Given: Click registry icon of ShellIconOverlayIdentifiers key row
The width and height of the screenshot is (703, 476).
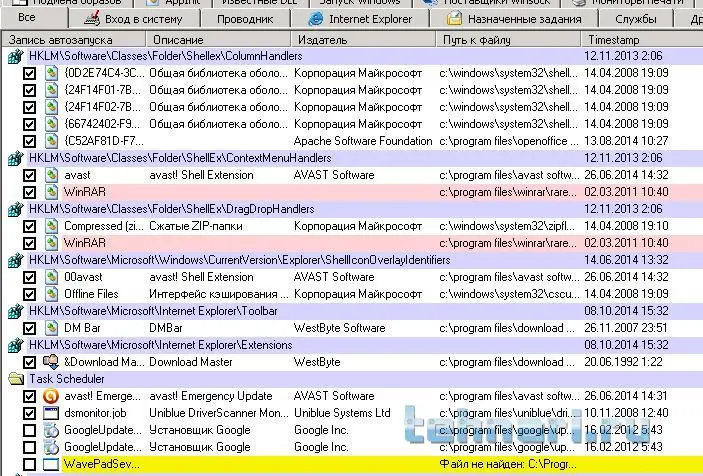Looking at the screenshot, I should 16,260.
